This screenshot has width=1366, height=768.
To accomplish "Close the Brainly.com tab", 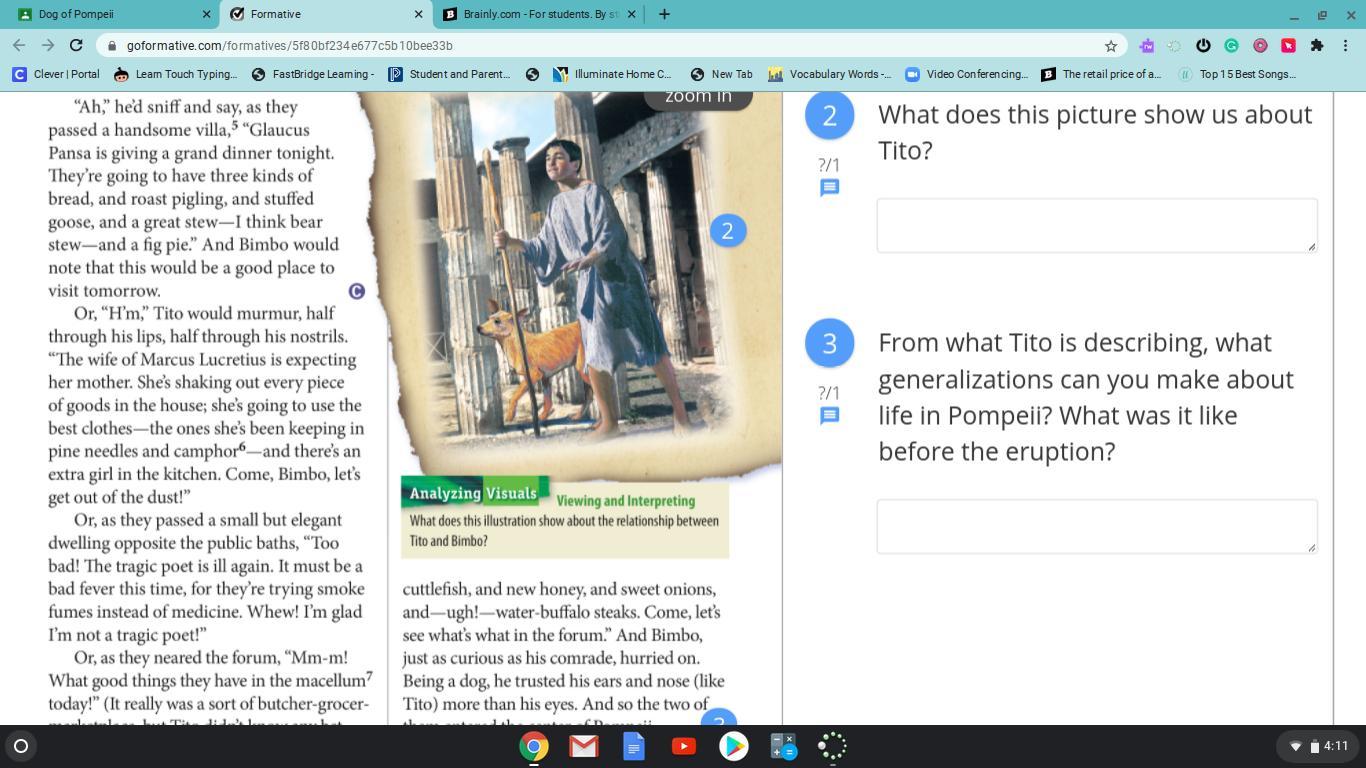I will tap(632, 14).
